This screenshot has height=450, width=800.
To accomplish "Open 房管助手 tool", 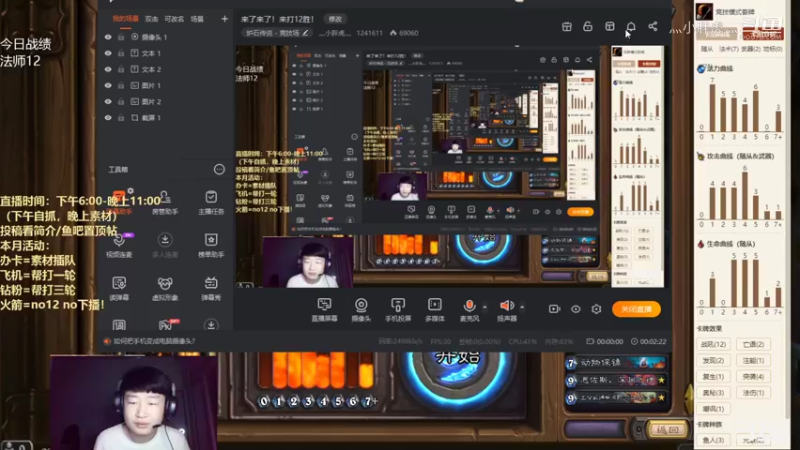I will pos(165,203).
